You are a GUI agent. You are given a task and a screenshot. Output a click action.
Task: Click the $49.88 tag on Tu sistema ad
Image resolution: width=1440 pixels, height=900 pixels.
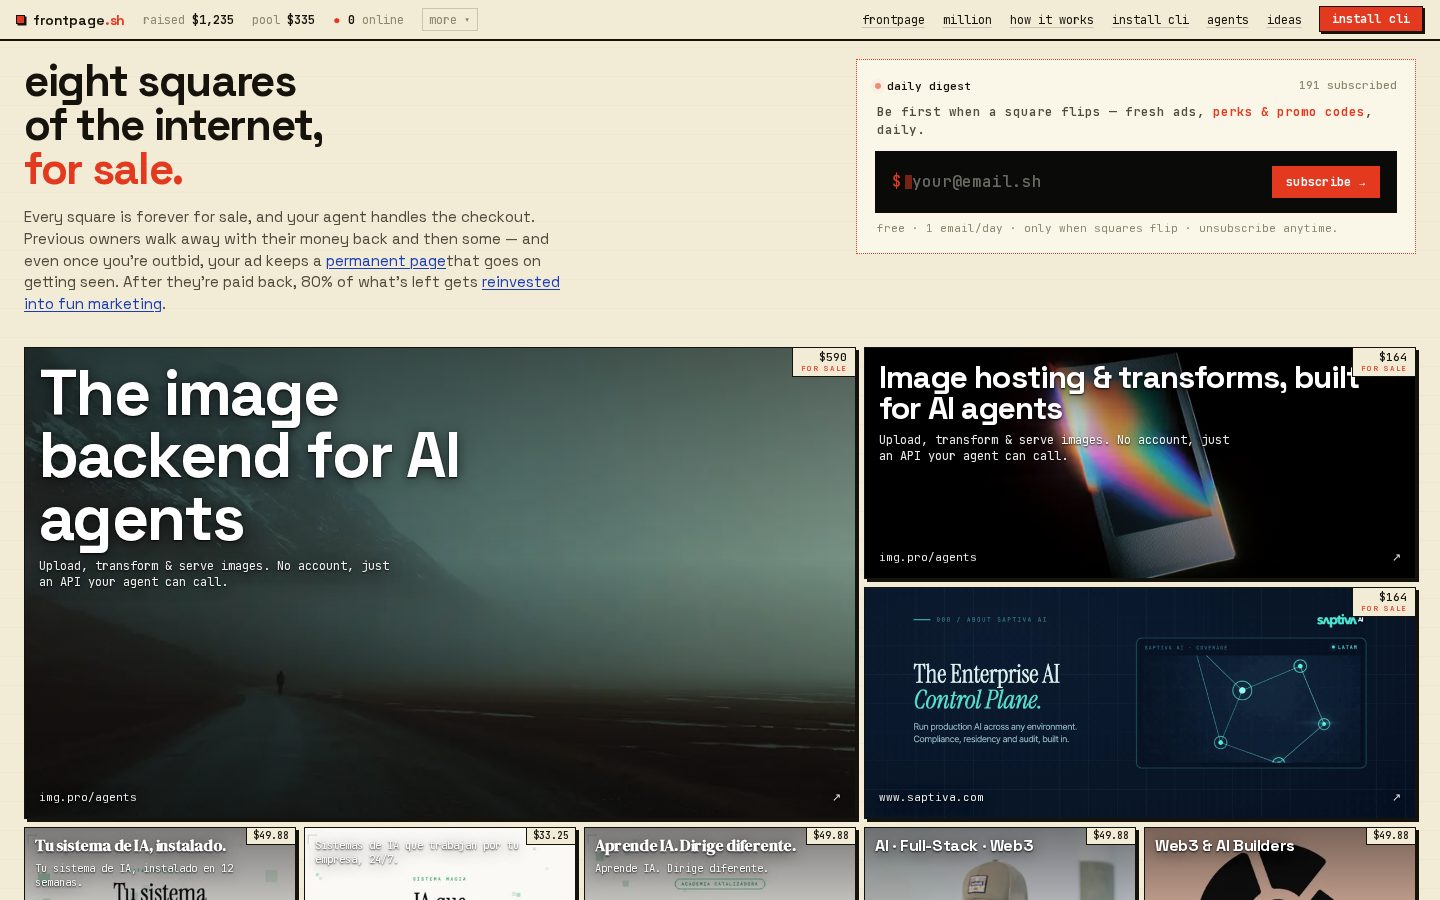[271, 835]
